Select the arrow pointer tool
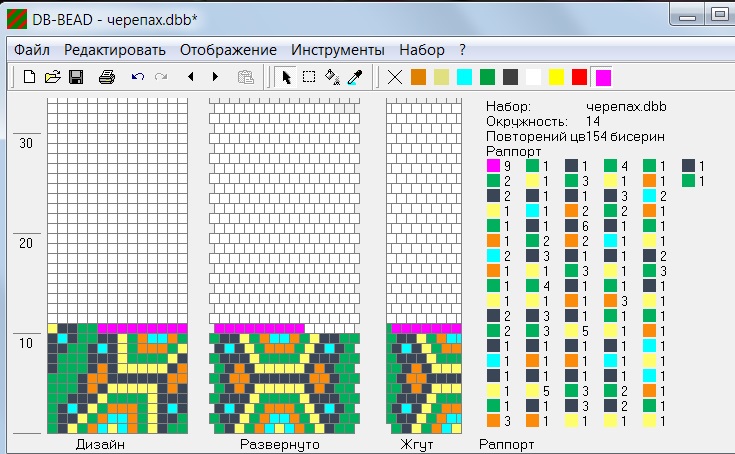This screenshot has height=454, width=735. pyautogui.click(x=286, y=77)
